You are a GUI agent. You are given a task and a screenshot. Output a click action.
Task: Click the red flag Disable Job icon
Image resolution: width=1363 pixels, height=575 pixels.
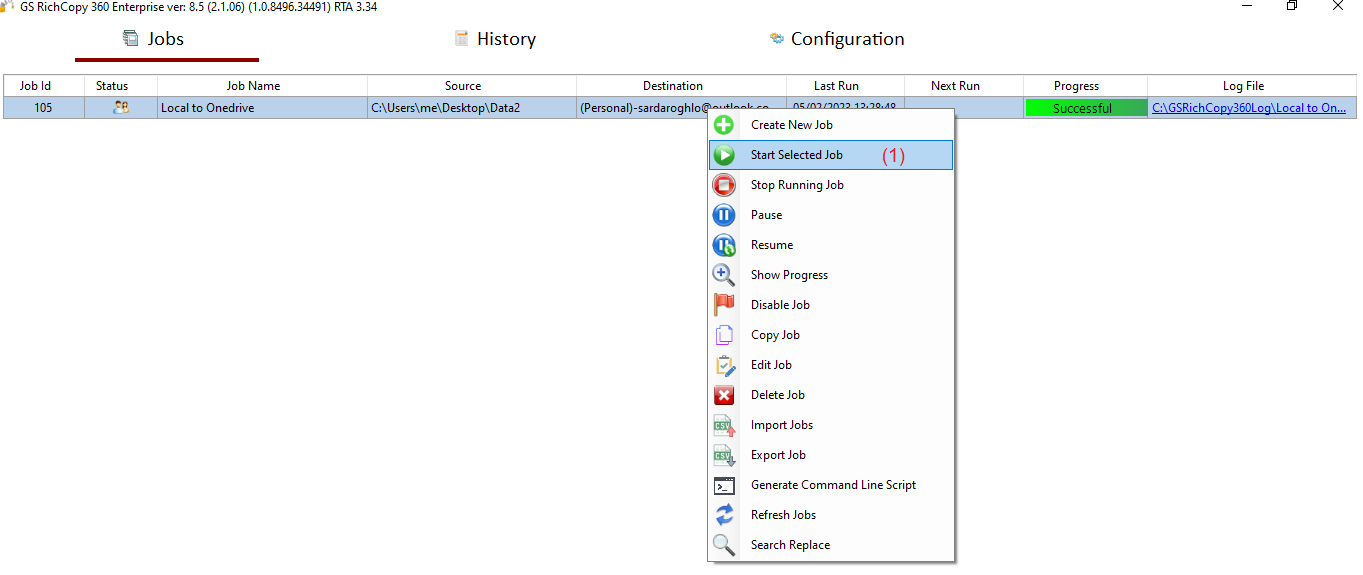(724, 305)
